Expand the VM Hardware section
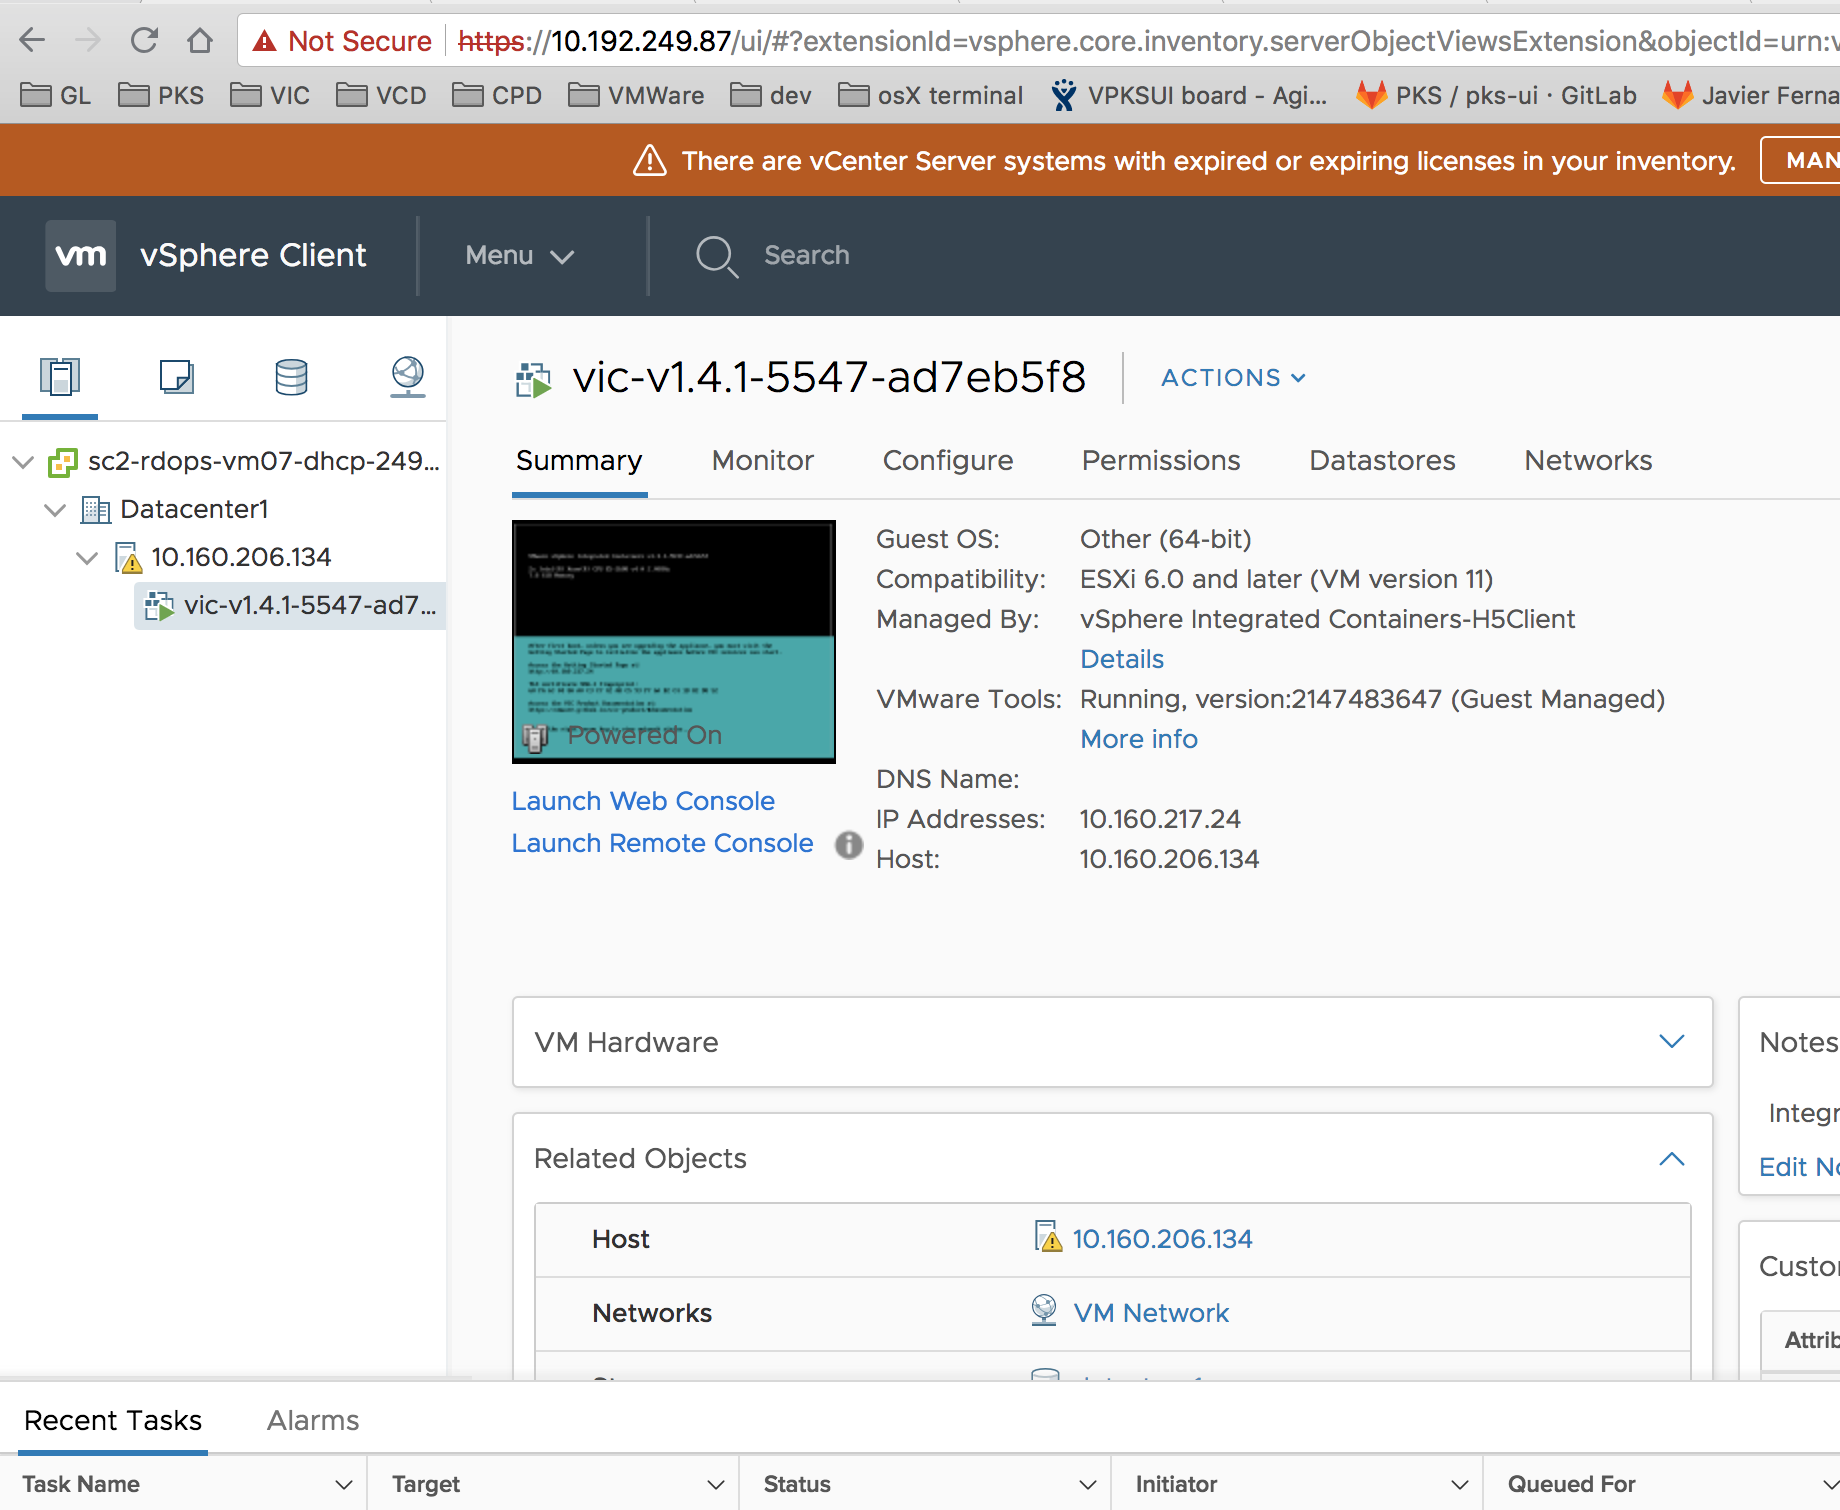Viewport: 1840px width, 1510px height. pyautogui.click(x=1672, y=1041)
